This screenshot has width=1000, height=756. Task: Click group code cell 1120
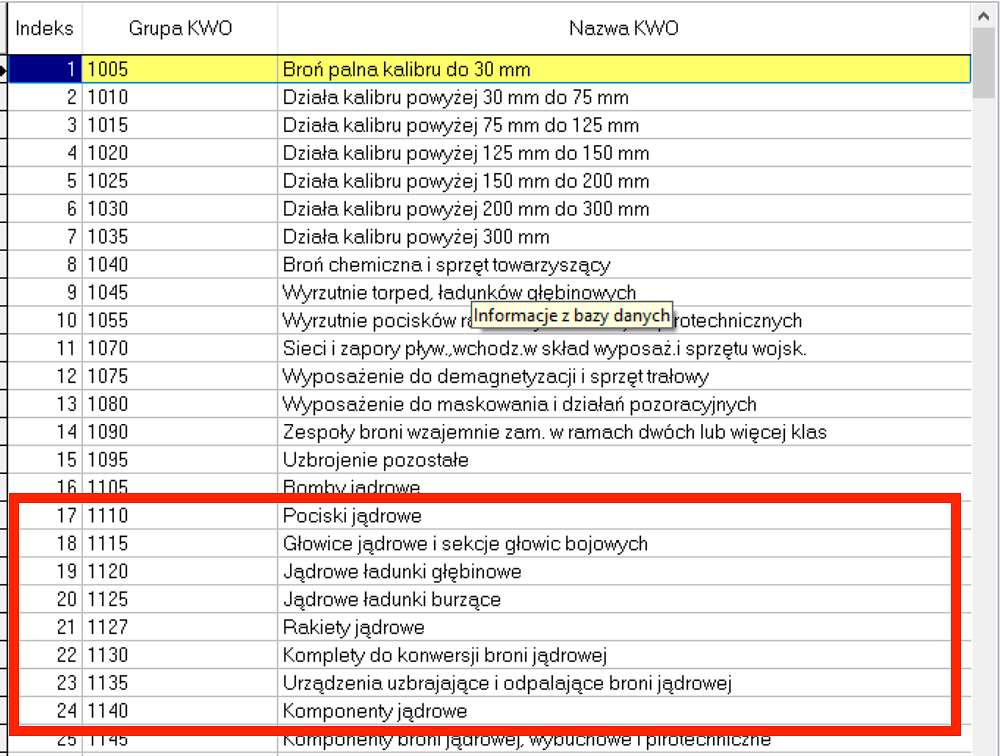tap(180, 572)
